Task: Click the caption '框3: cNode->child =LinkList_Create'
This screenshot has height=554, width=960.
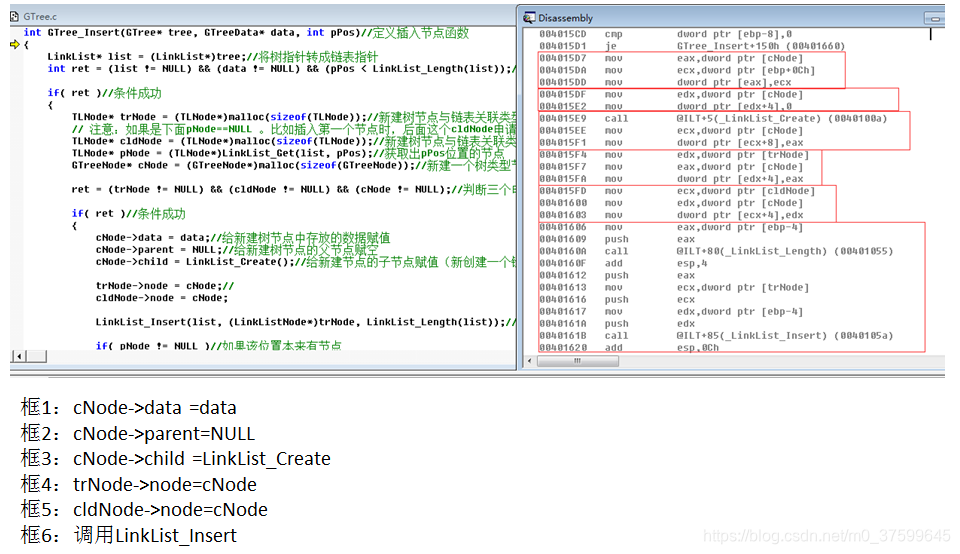Action: 176,459
